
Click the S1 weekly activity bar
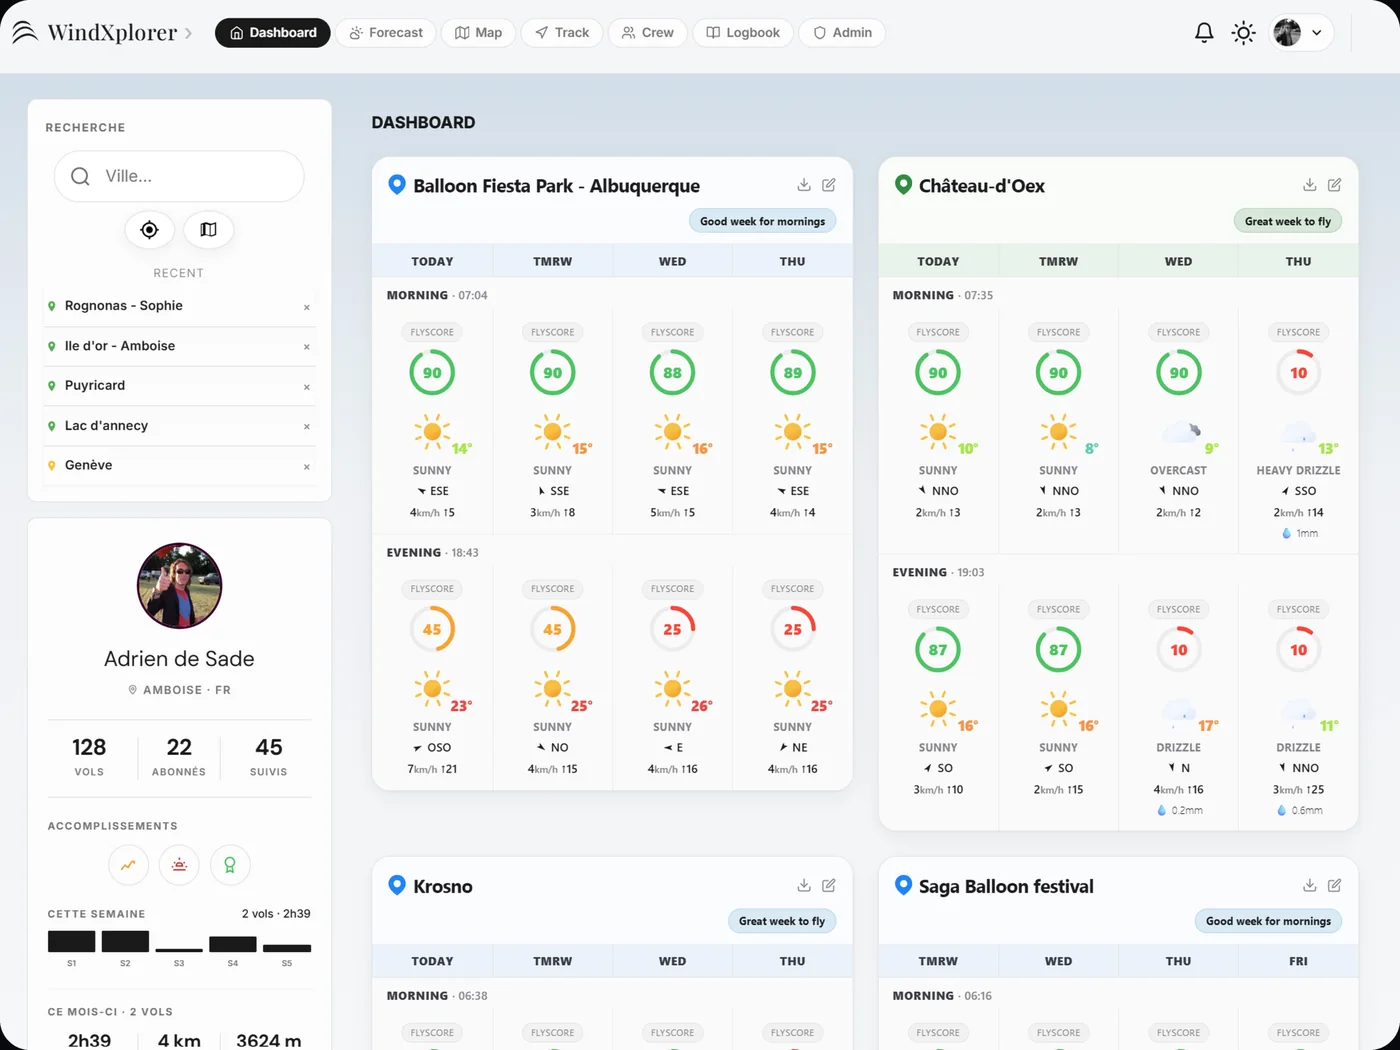(x=71, y=941)
